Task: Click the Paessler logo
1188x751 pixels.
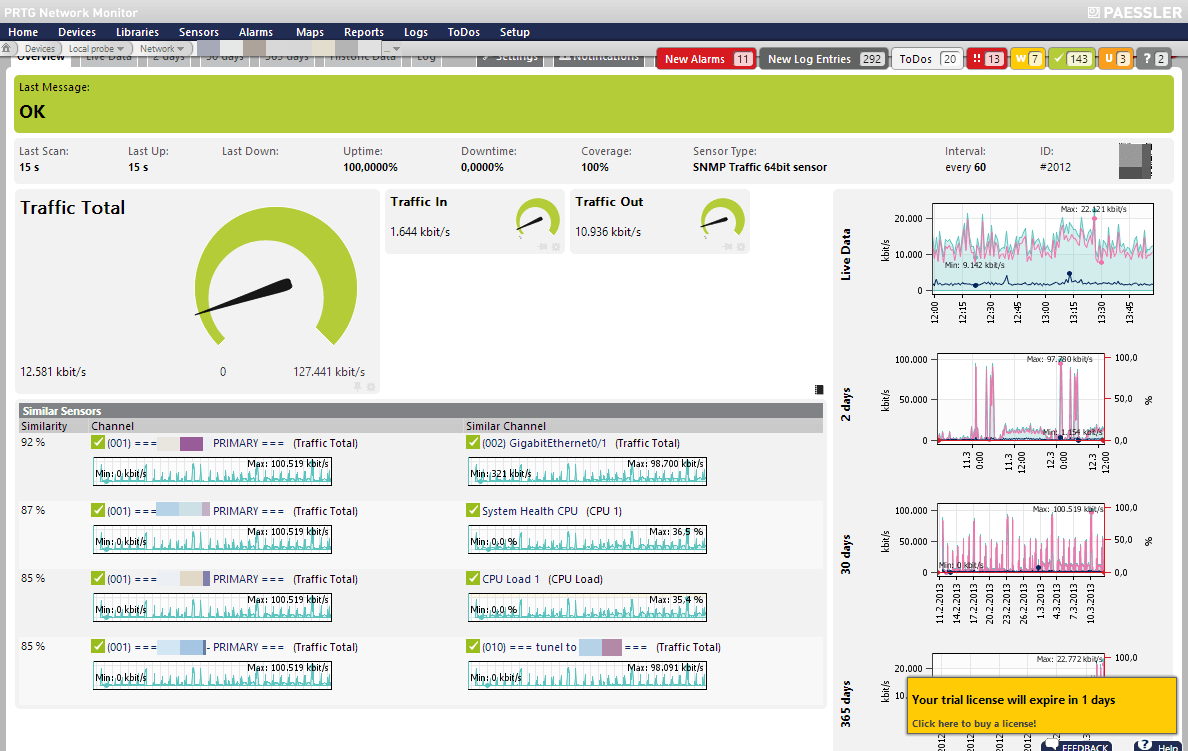Action: pyautogui.click(x=1134, y=12)
